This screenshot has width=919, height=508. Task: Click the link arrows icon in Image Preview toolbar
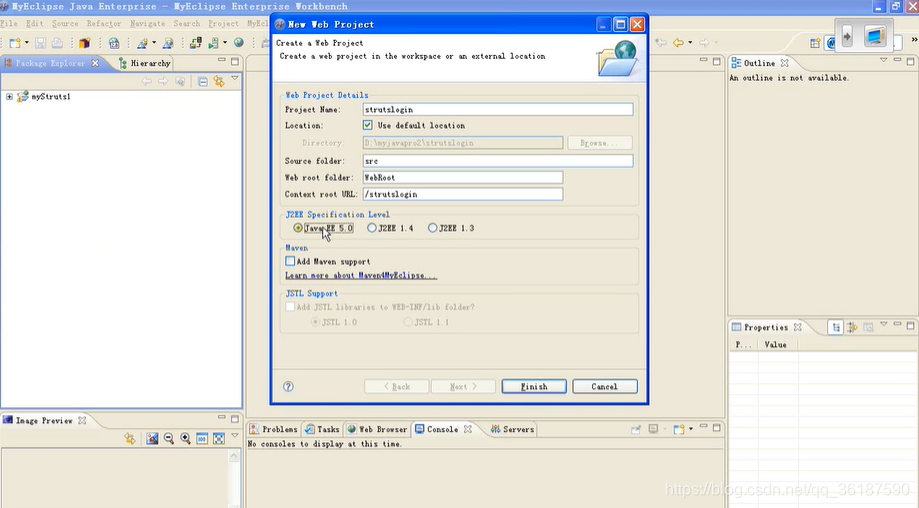[x=130, y=438]
